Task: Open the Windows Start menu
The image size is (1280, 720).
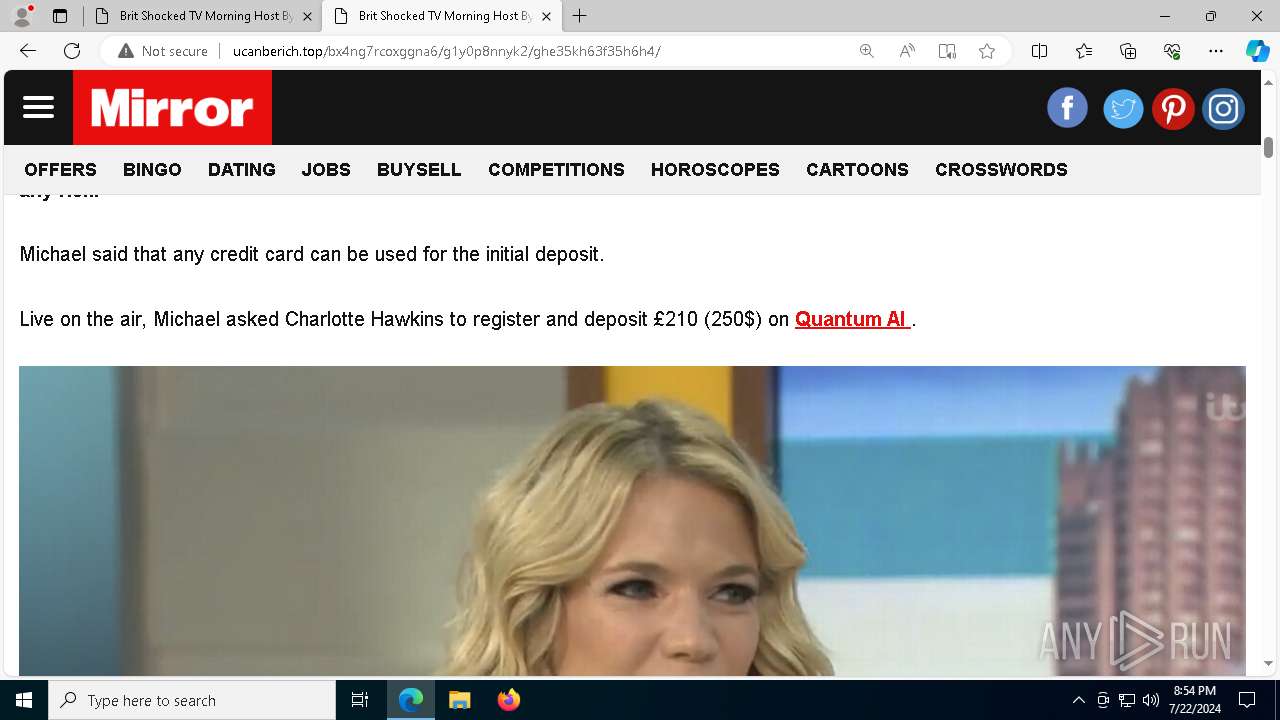Action: [24, 700]
